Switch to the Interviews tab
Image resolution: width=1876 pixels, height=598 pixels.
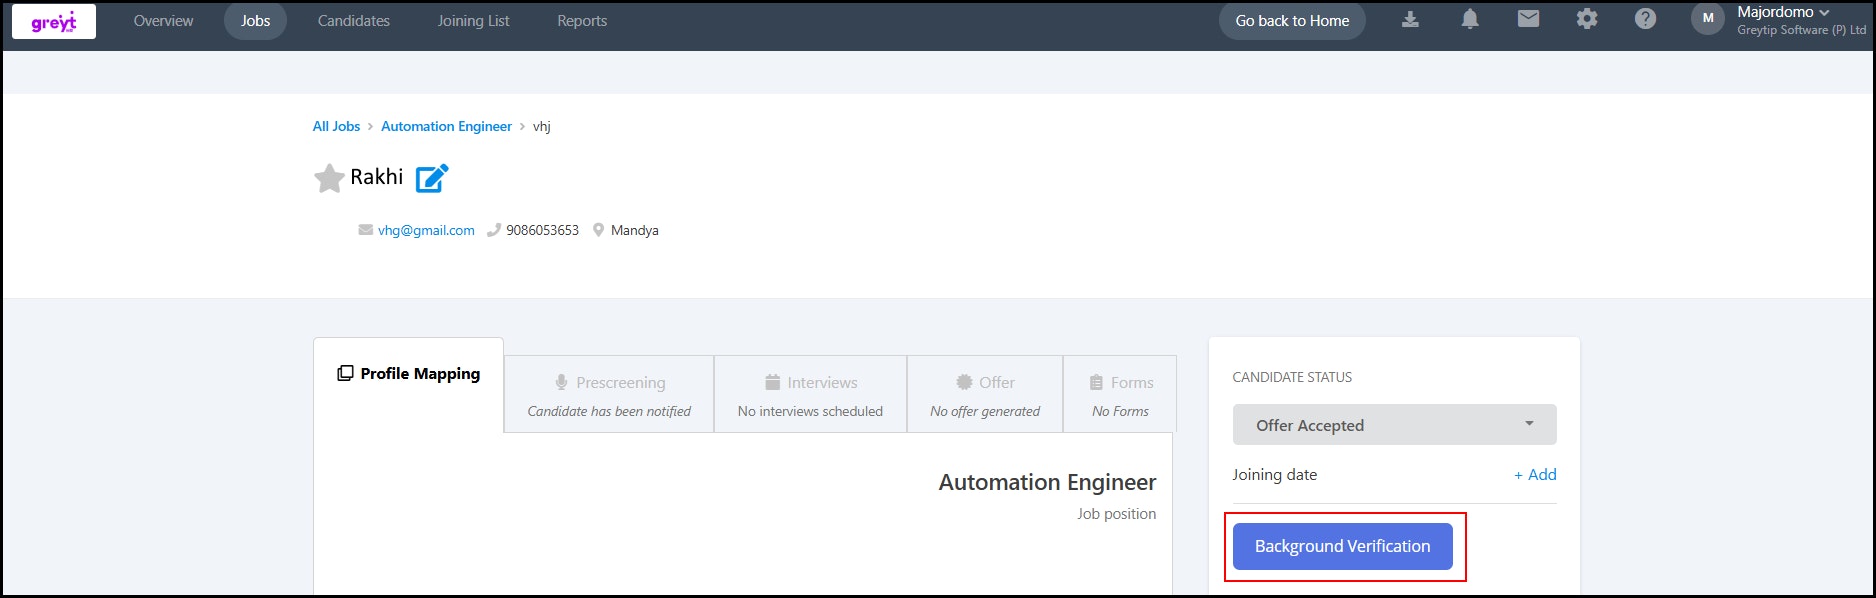[810, 394]
